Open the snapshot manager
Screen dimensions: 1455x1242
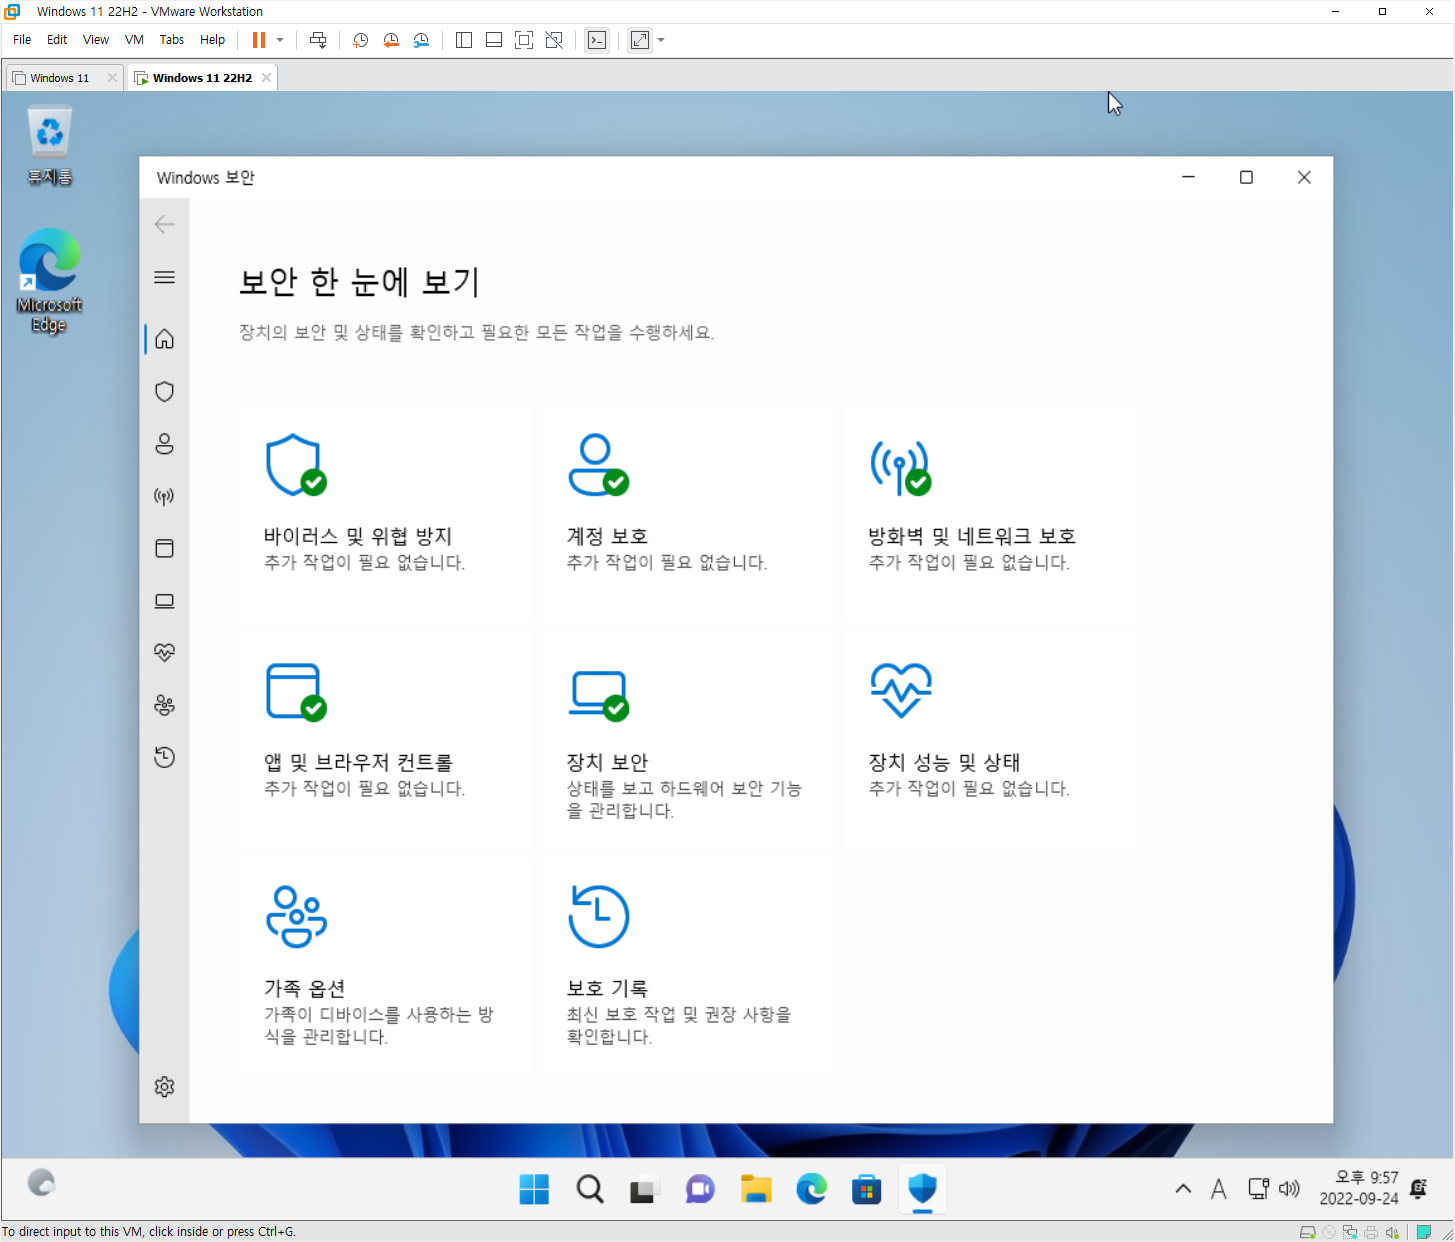pos(421,40)
